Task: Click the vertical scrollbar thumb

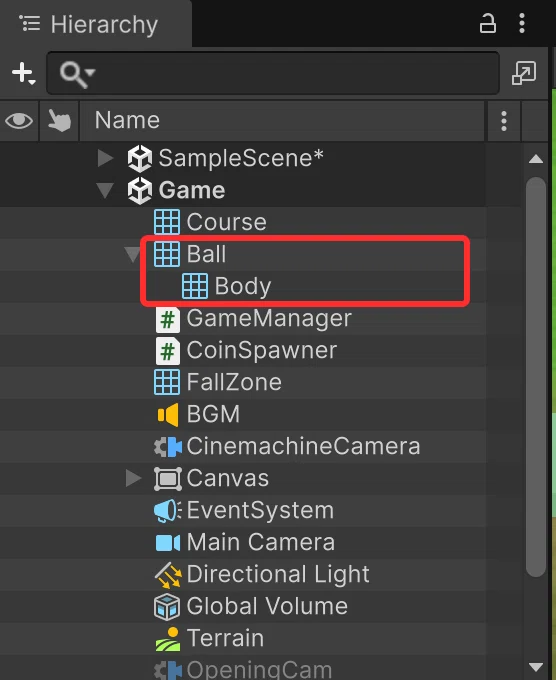Action: click(536, 377)
